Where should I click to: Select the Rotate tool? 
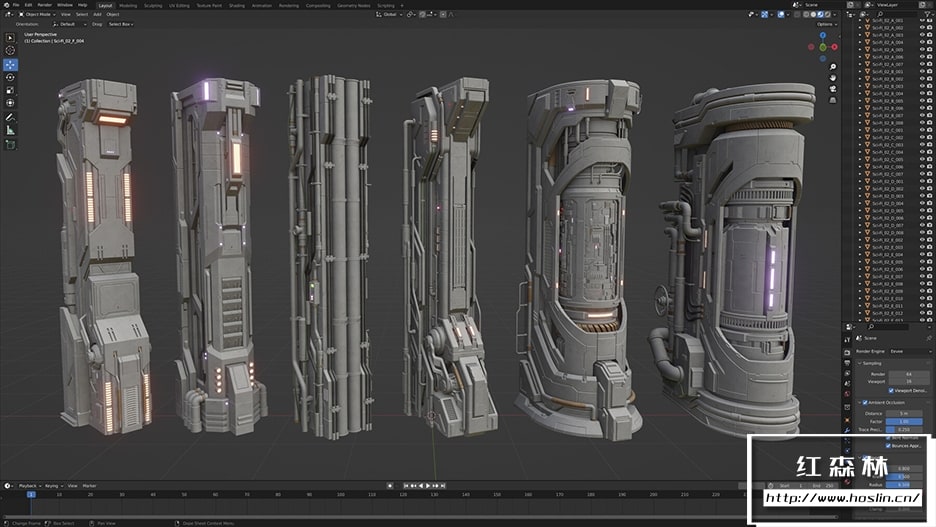coord(10,77)
